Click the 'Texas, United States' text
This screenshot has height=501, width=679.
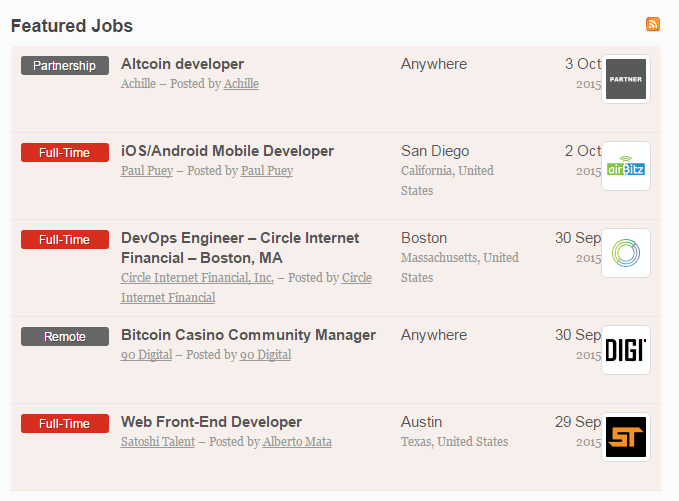[x=454, y=442]
